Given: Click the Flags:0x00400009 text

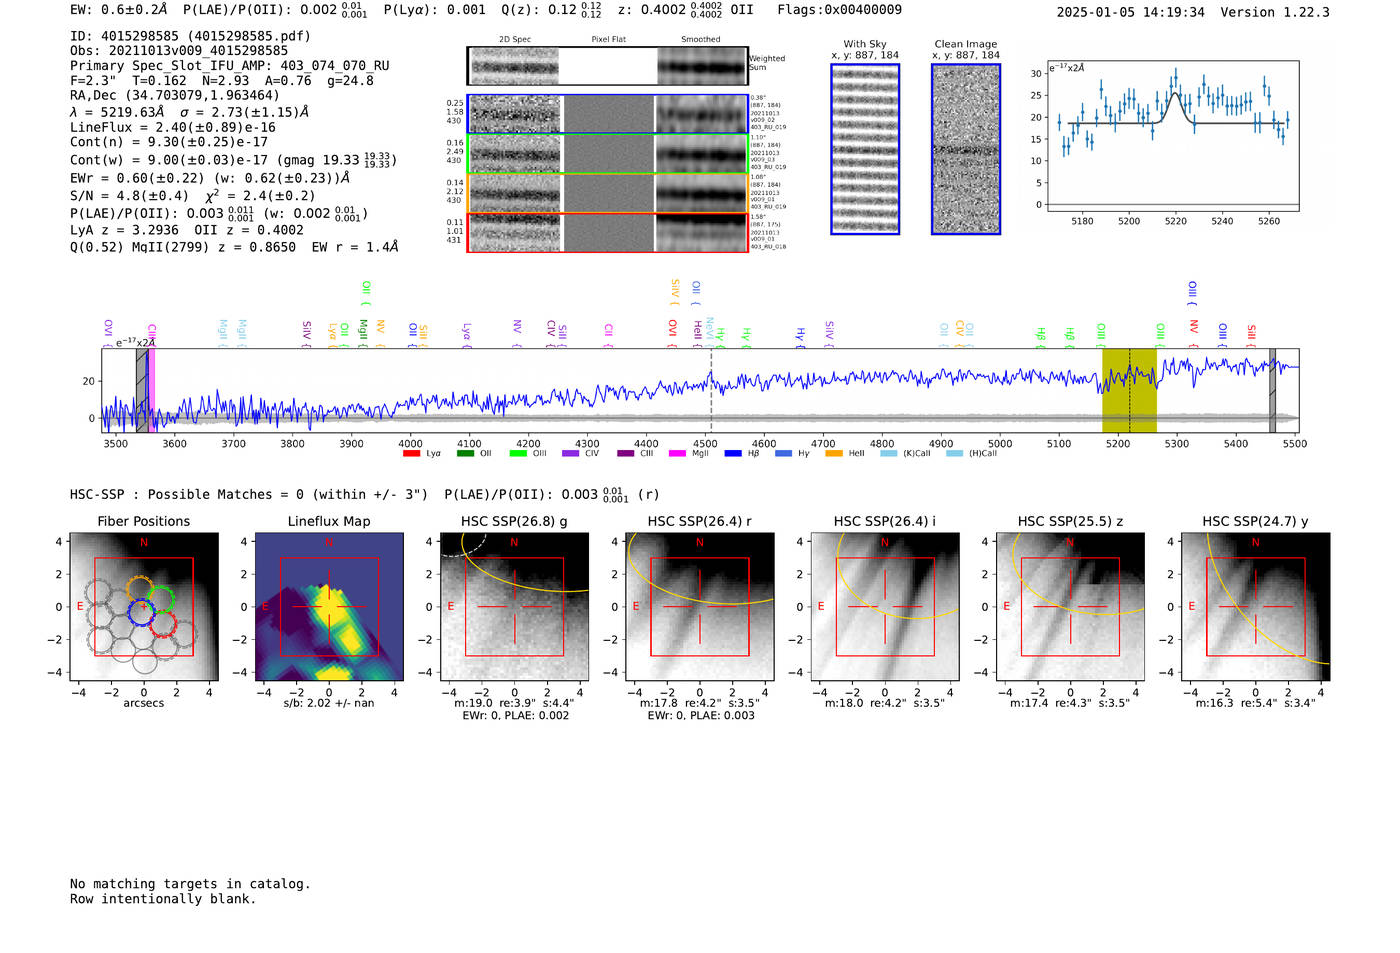Looking at the screenshot, I should coord(839,10).
